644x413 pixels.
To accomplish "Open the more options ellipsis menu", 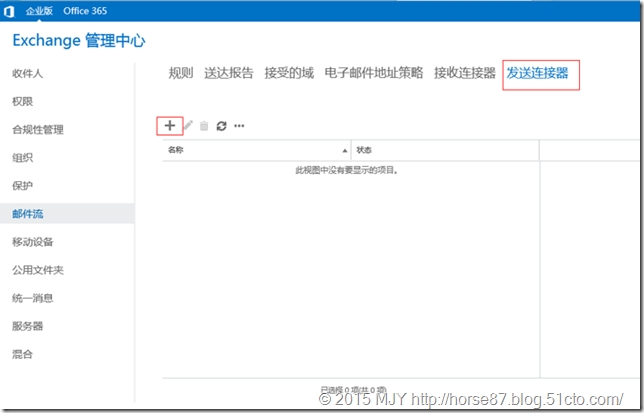I will coord(239,126).
